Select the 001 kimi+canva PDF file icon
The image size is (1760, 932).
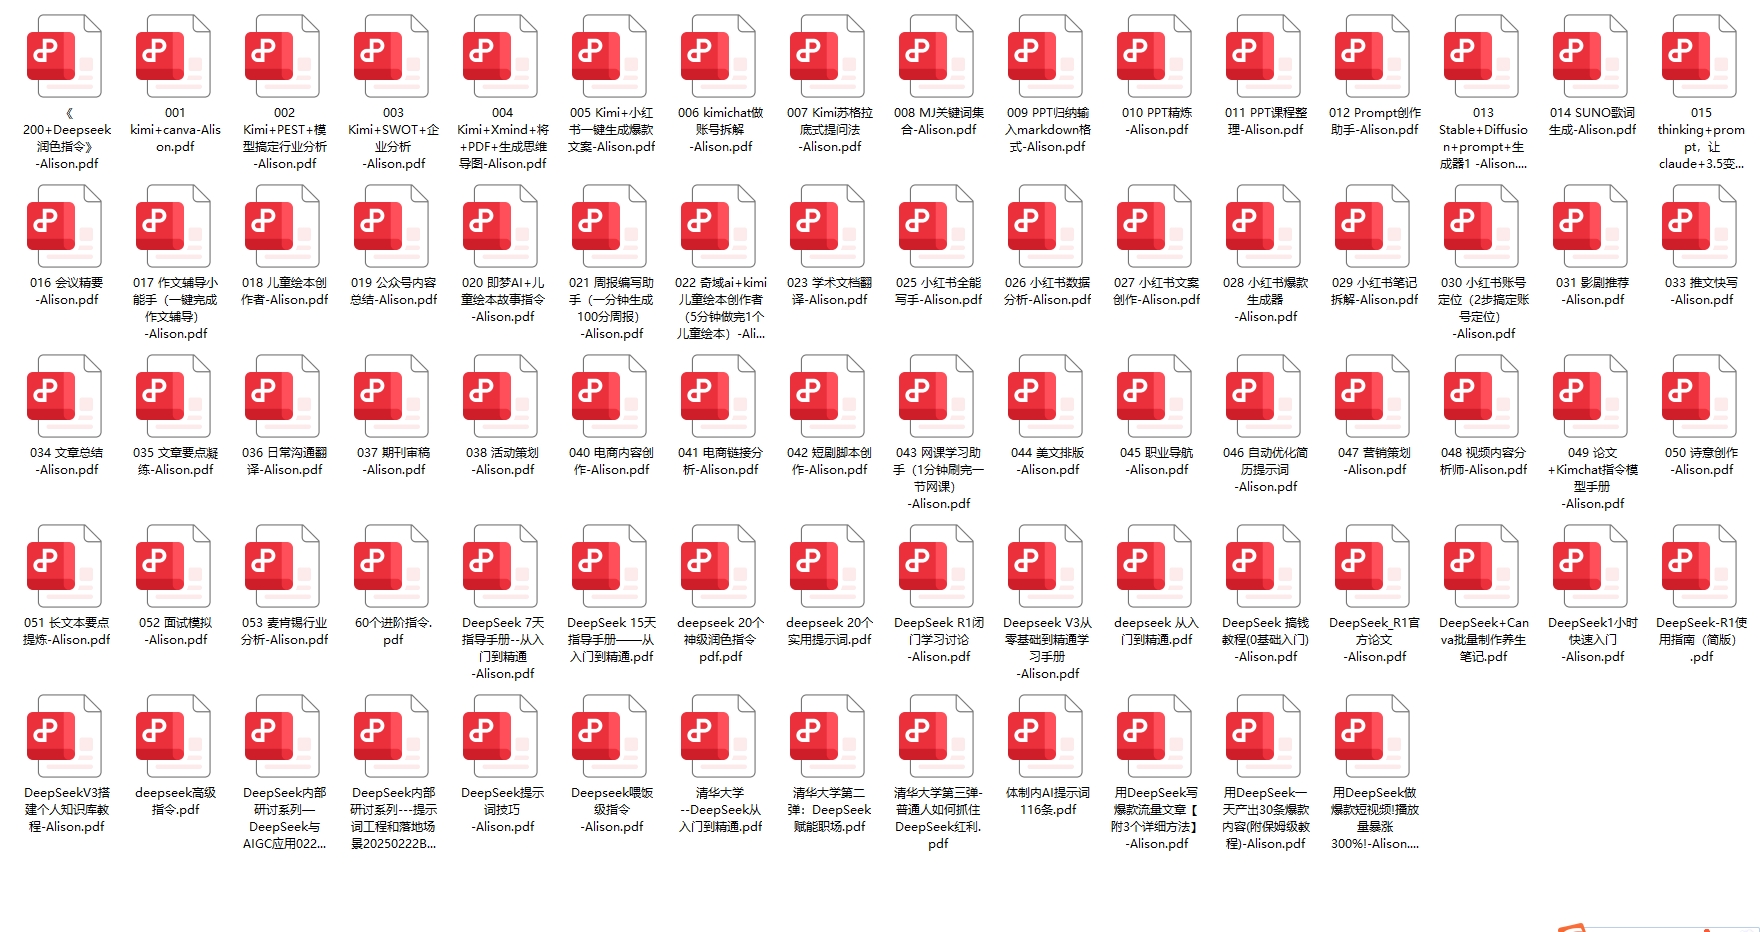pos(173,56)
